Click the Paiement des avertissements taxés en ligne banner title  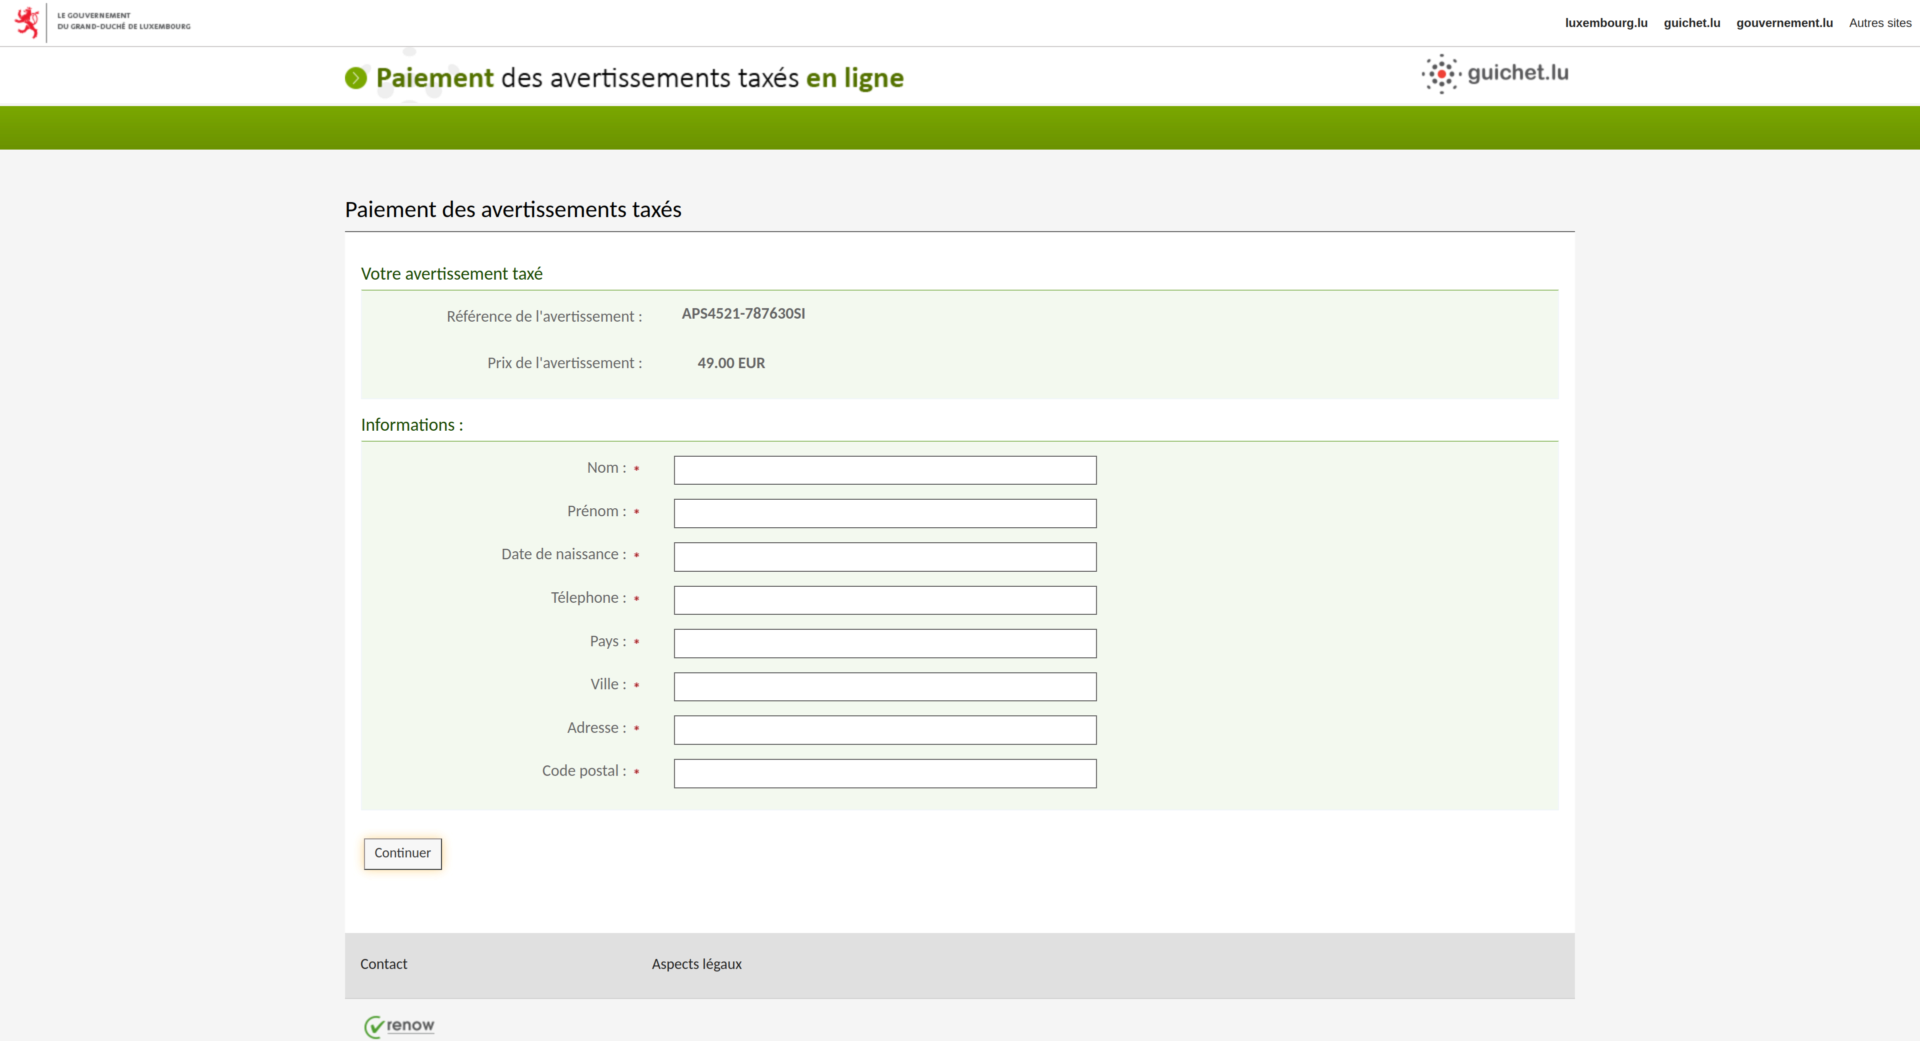[x=640, y=78]
